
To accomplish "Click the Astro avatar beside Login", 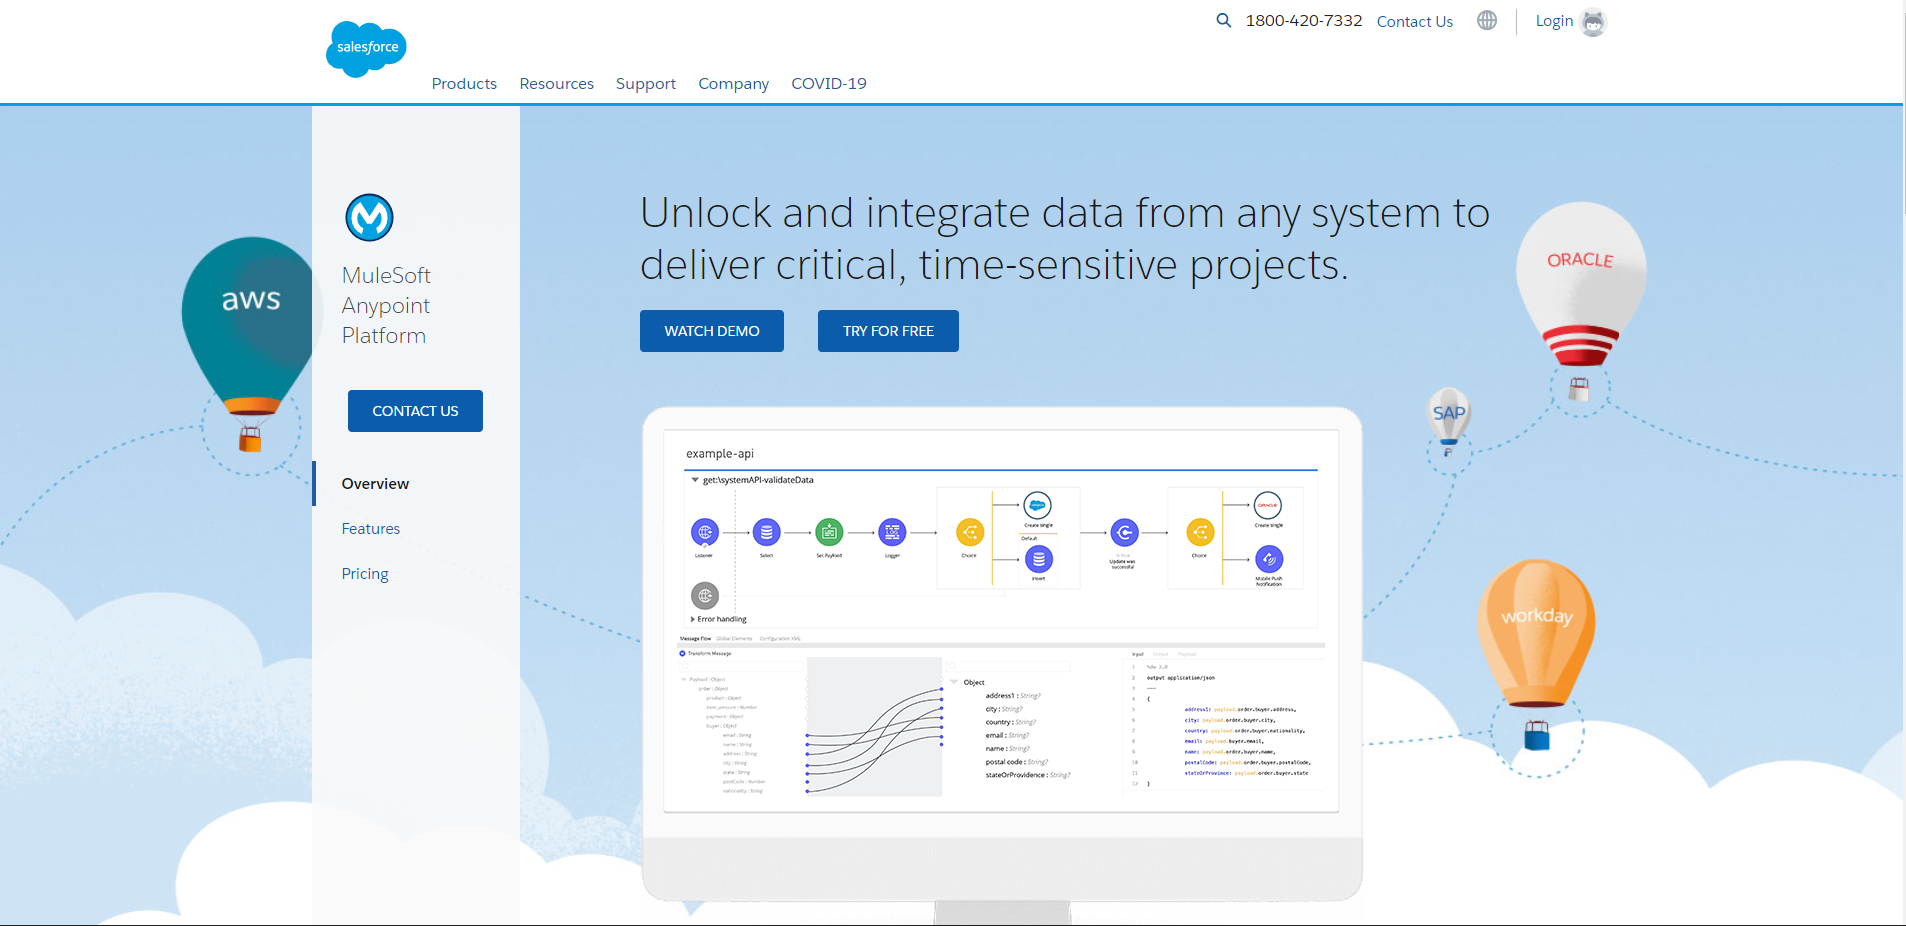I will (x=1593, y=22).
